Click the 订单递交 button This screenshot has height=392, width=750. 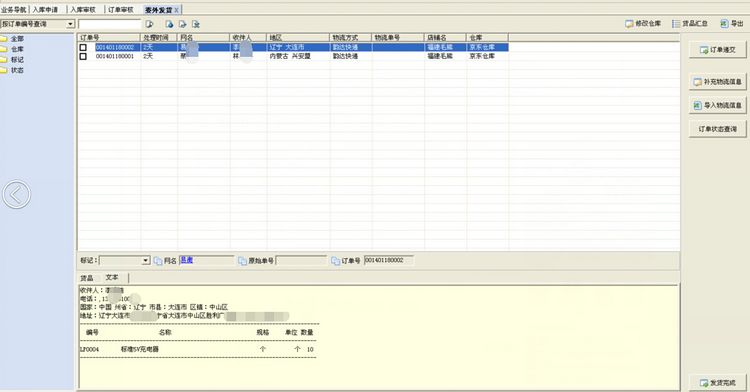(x=717, y=50)
